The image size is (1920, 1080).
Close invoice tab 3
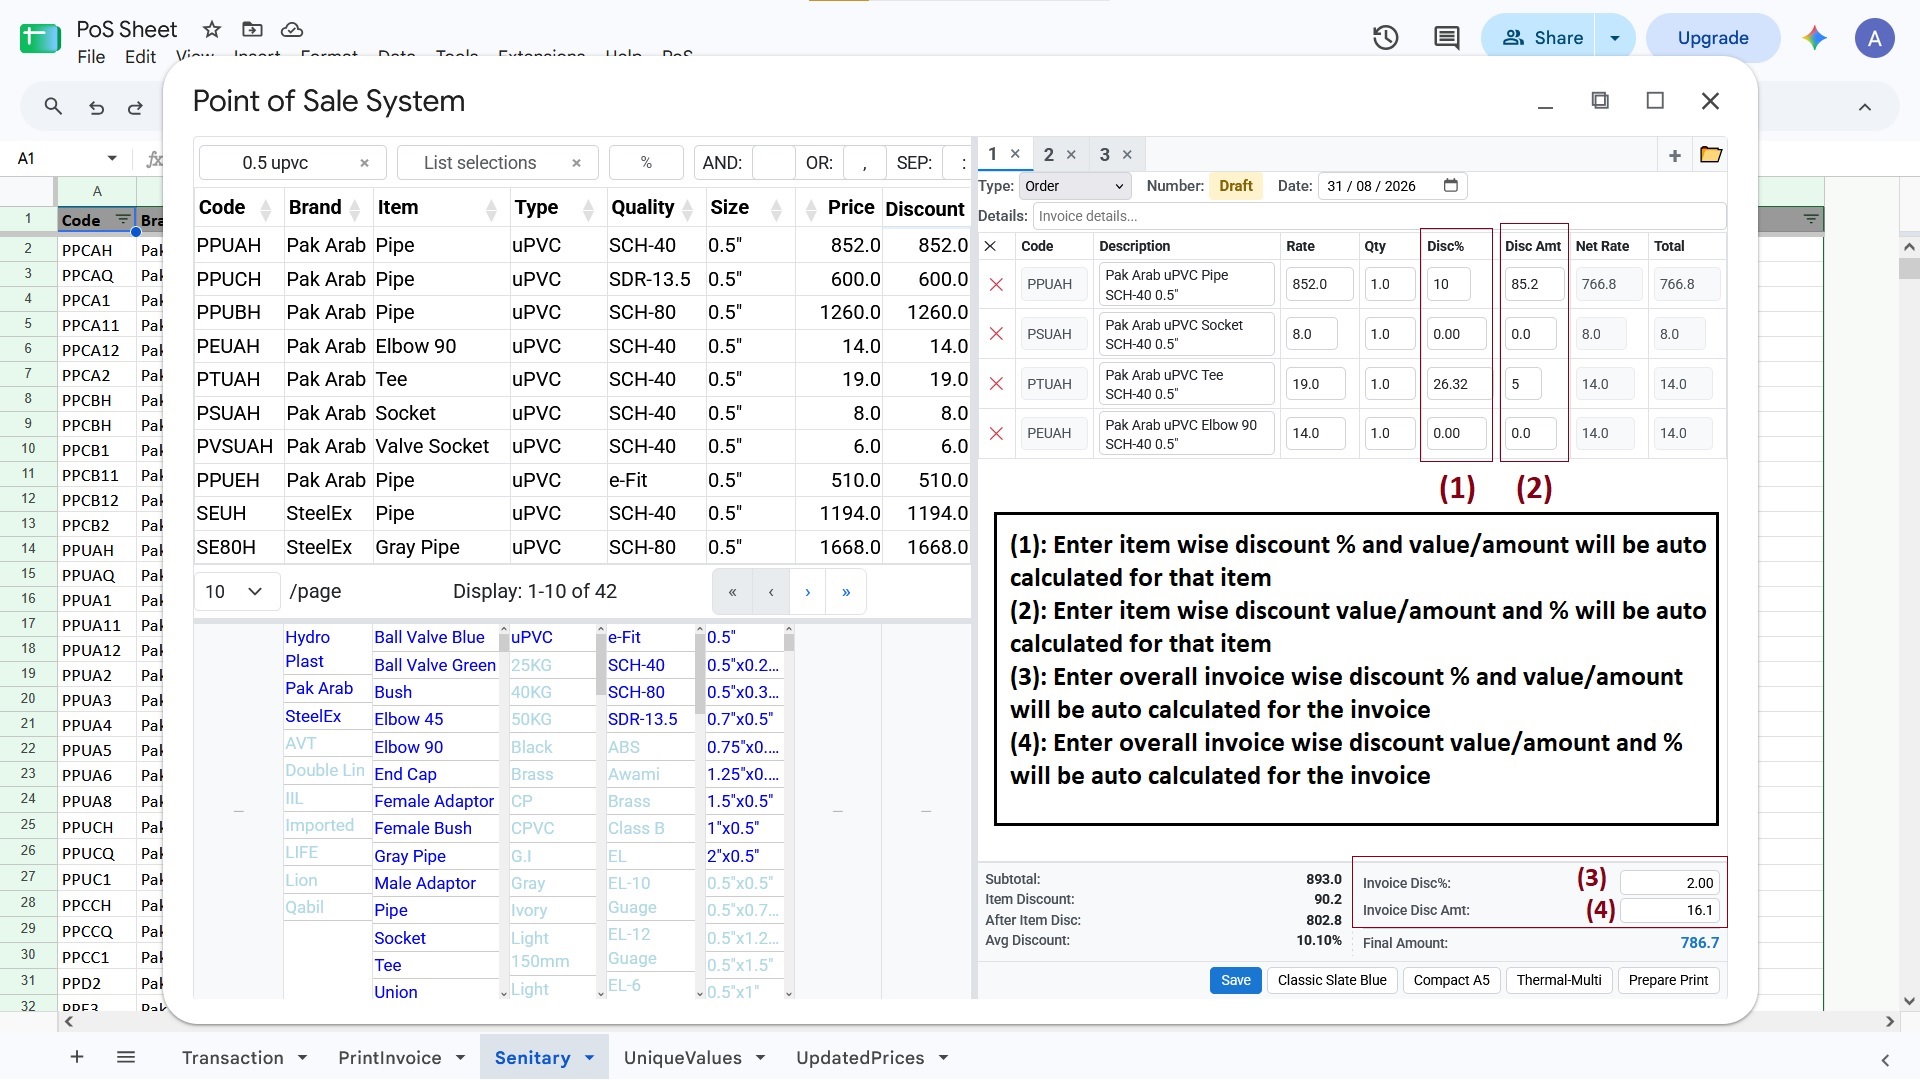[1127, 154]
